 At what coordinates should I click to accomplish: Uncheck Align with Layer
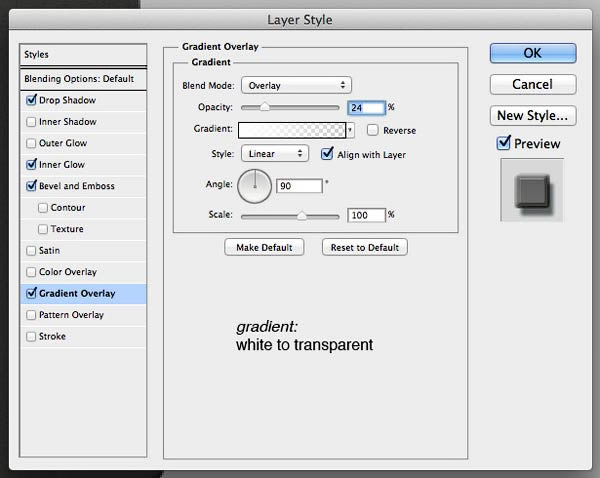click(327, 154)
